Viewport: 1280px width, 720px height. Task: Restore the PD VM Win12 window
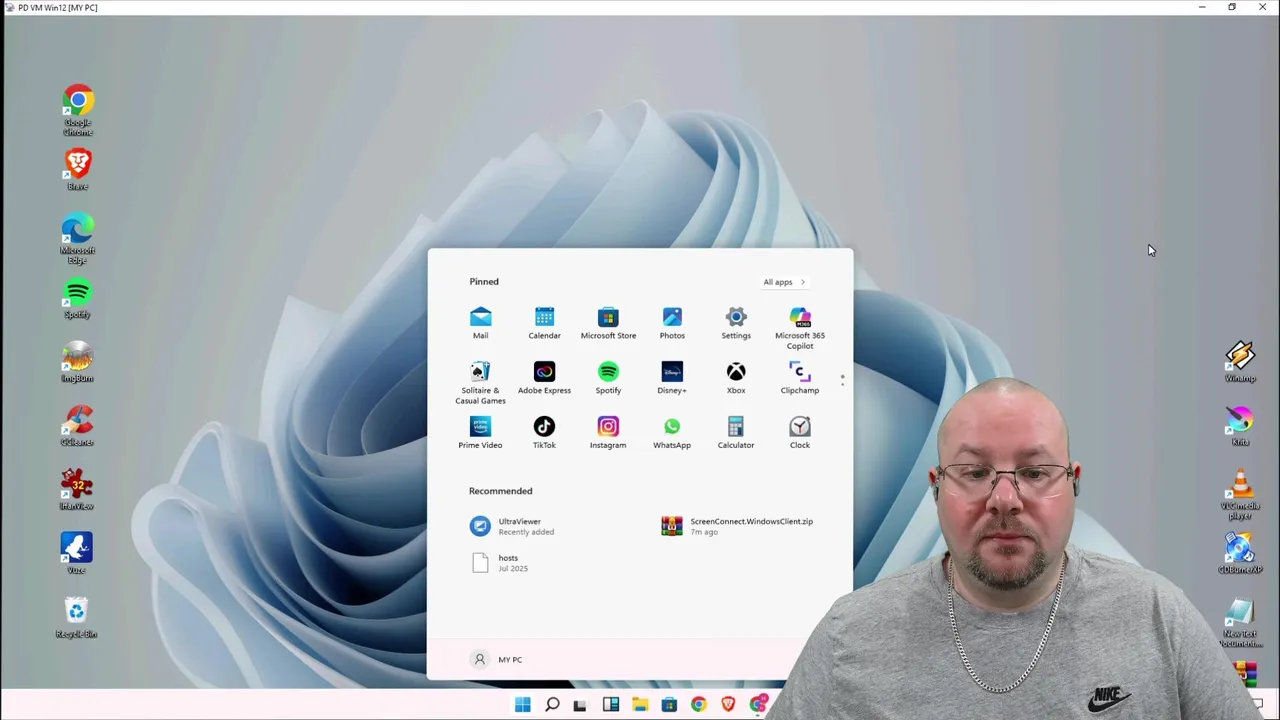1232,7
